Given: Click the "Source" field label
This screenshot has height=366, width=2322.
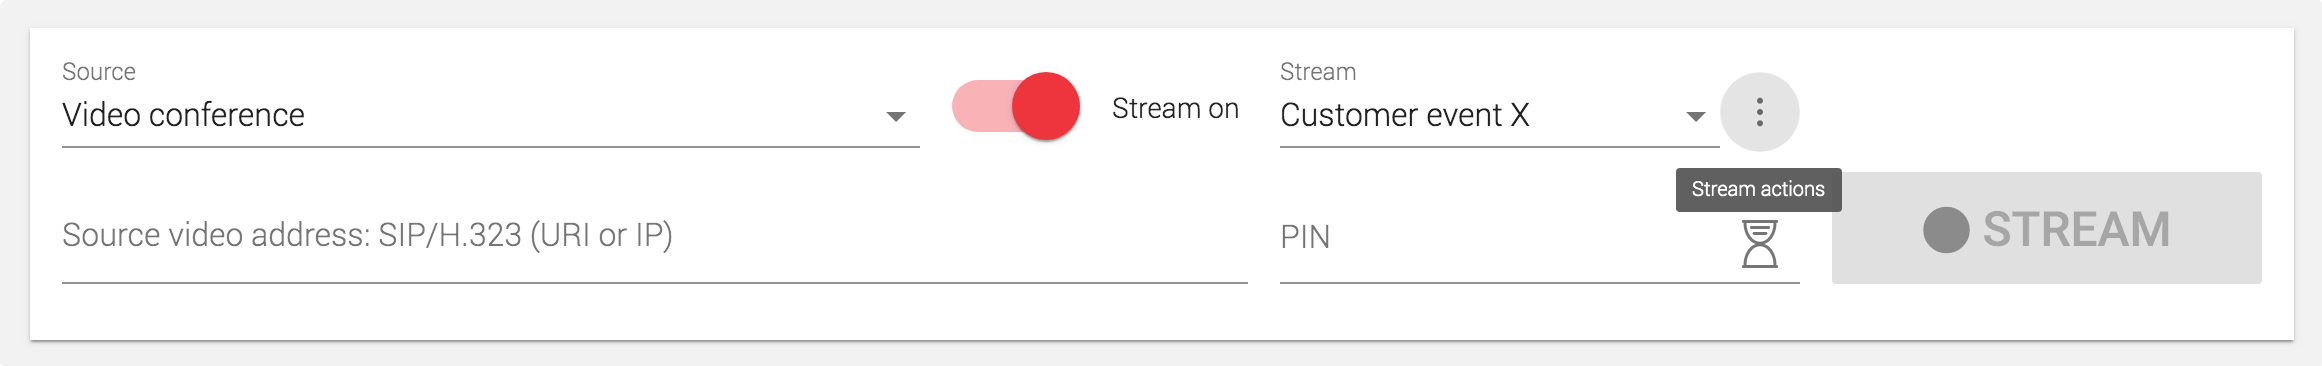Looking at the screenshot, I should (x=99, y=72).
